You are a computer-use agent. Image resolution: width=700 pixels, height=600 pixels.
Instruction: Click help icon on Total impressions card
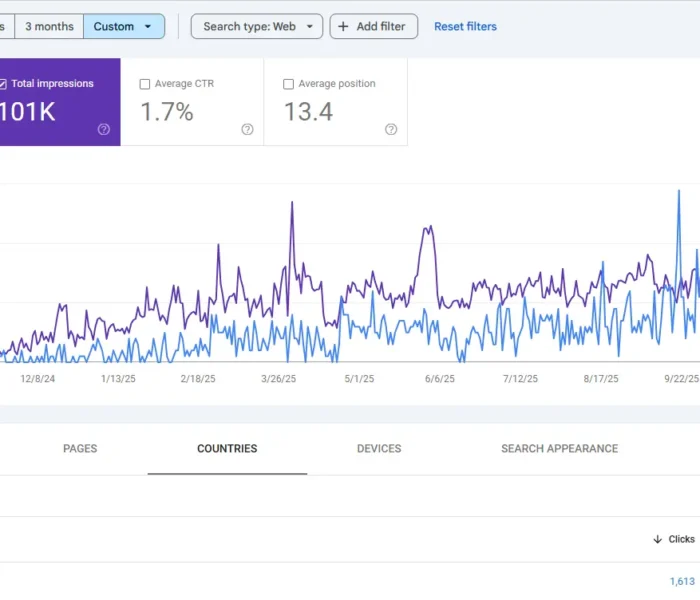pos(104,129)
